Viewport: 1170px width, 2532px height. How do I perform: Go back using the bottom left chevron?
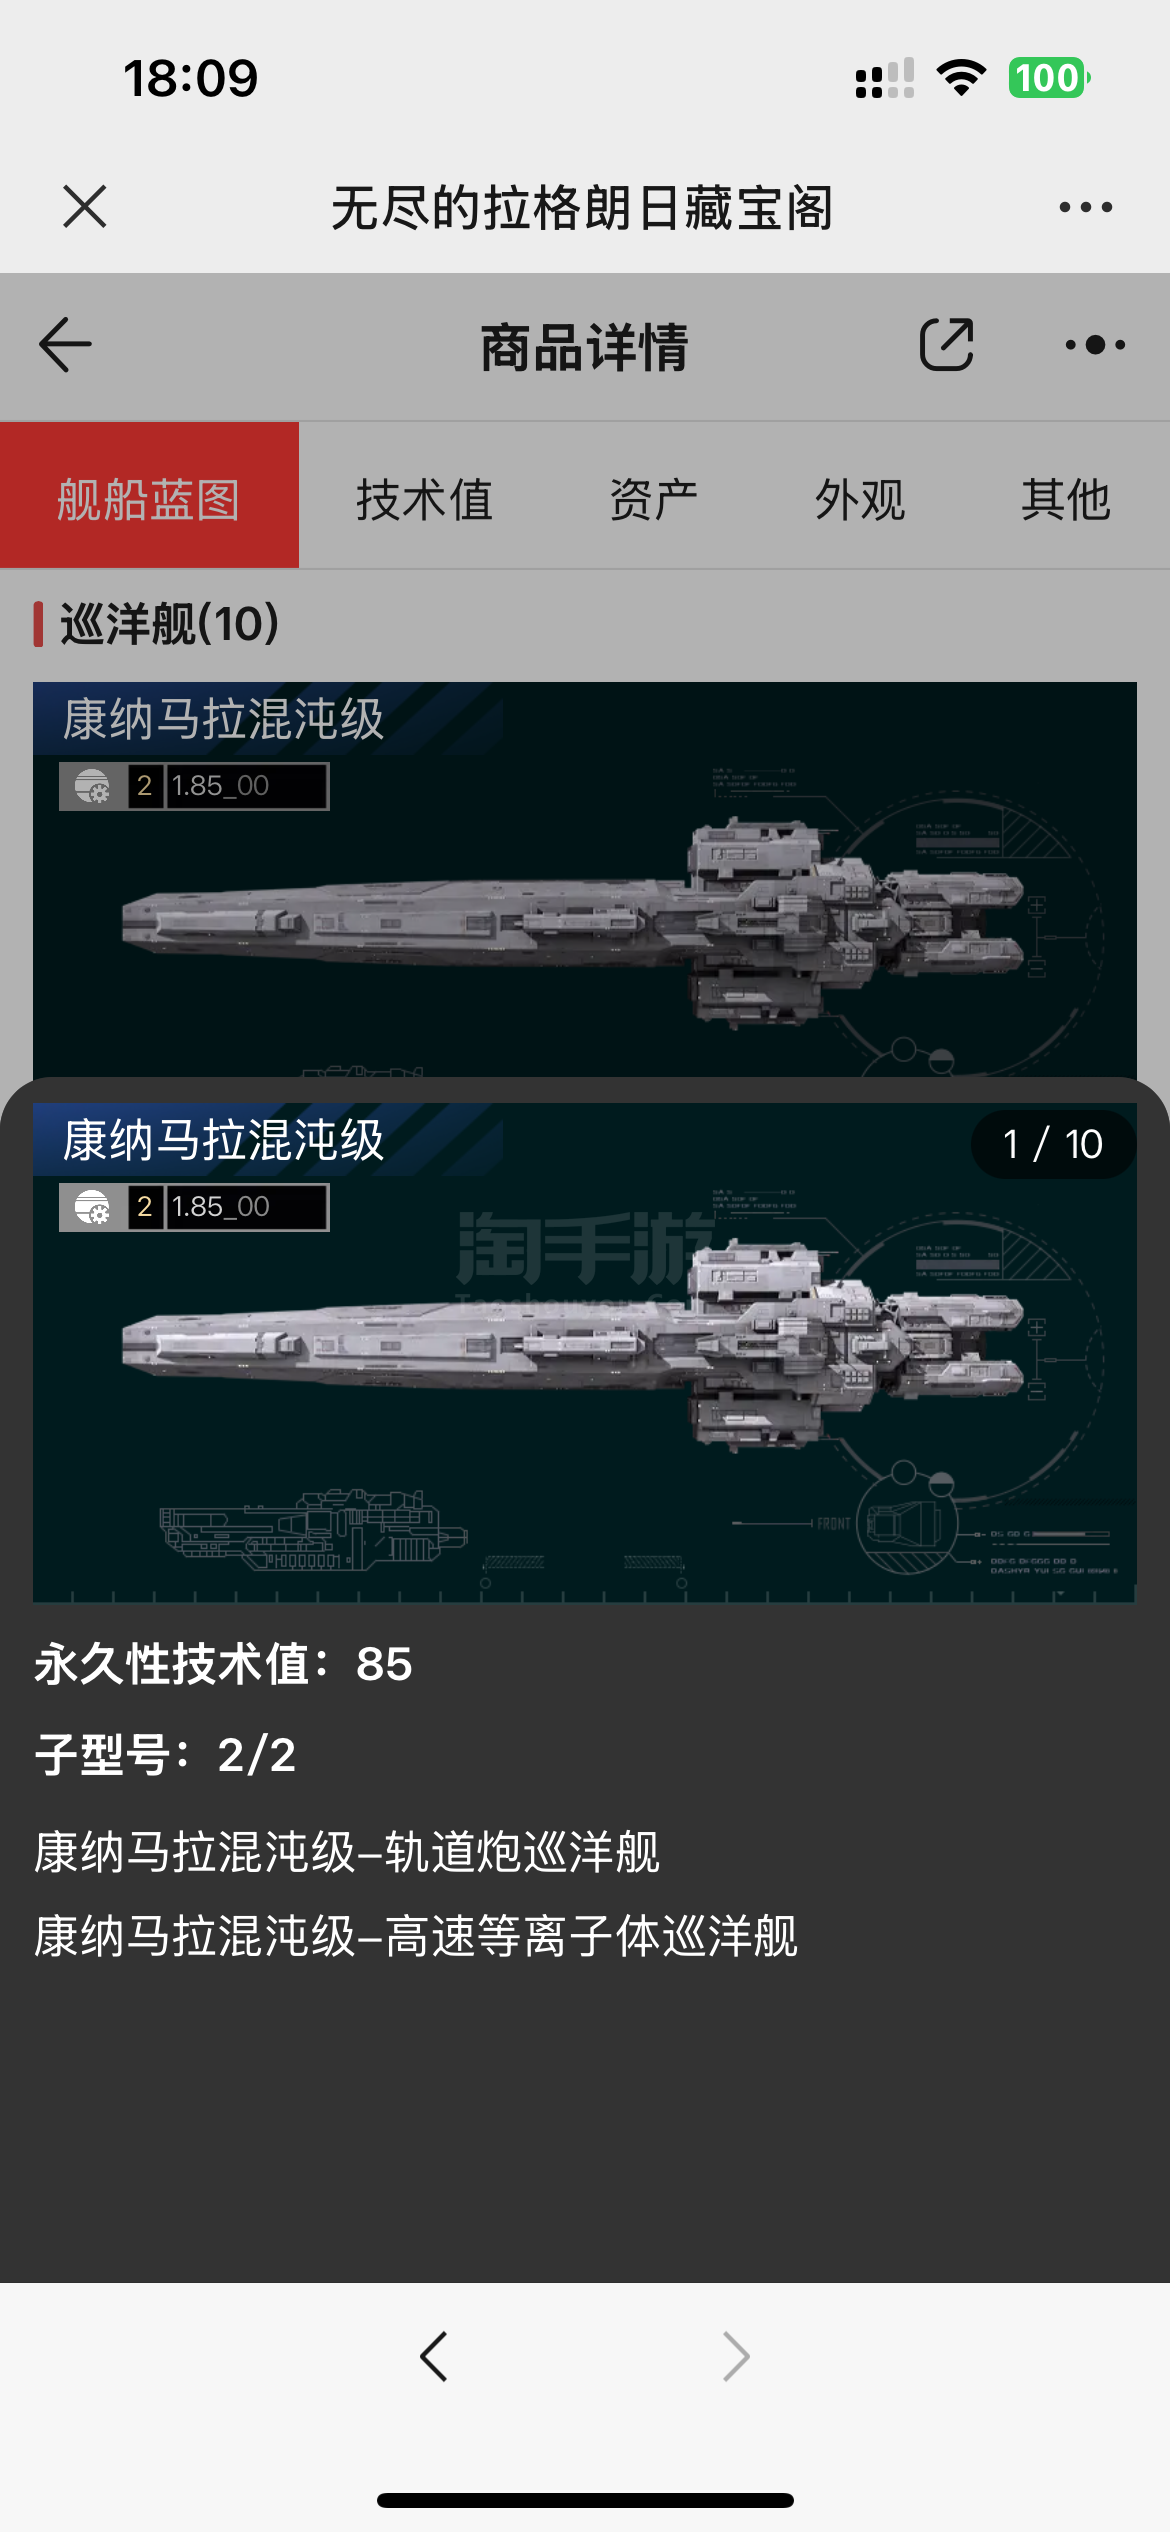coord(434,2357)
